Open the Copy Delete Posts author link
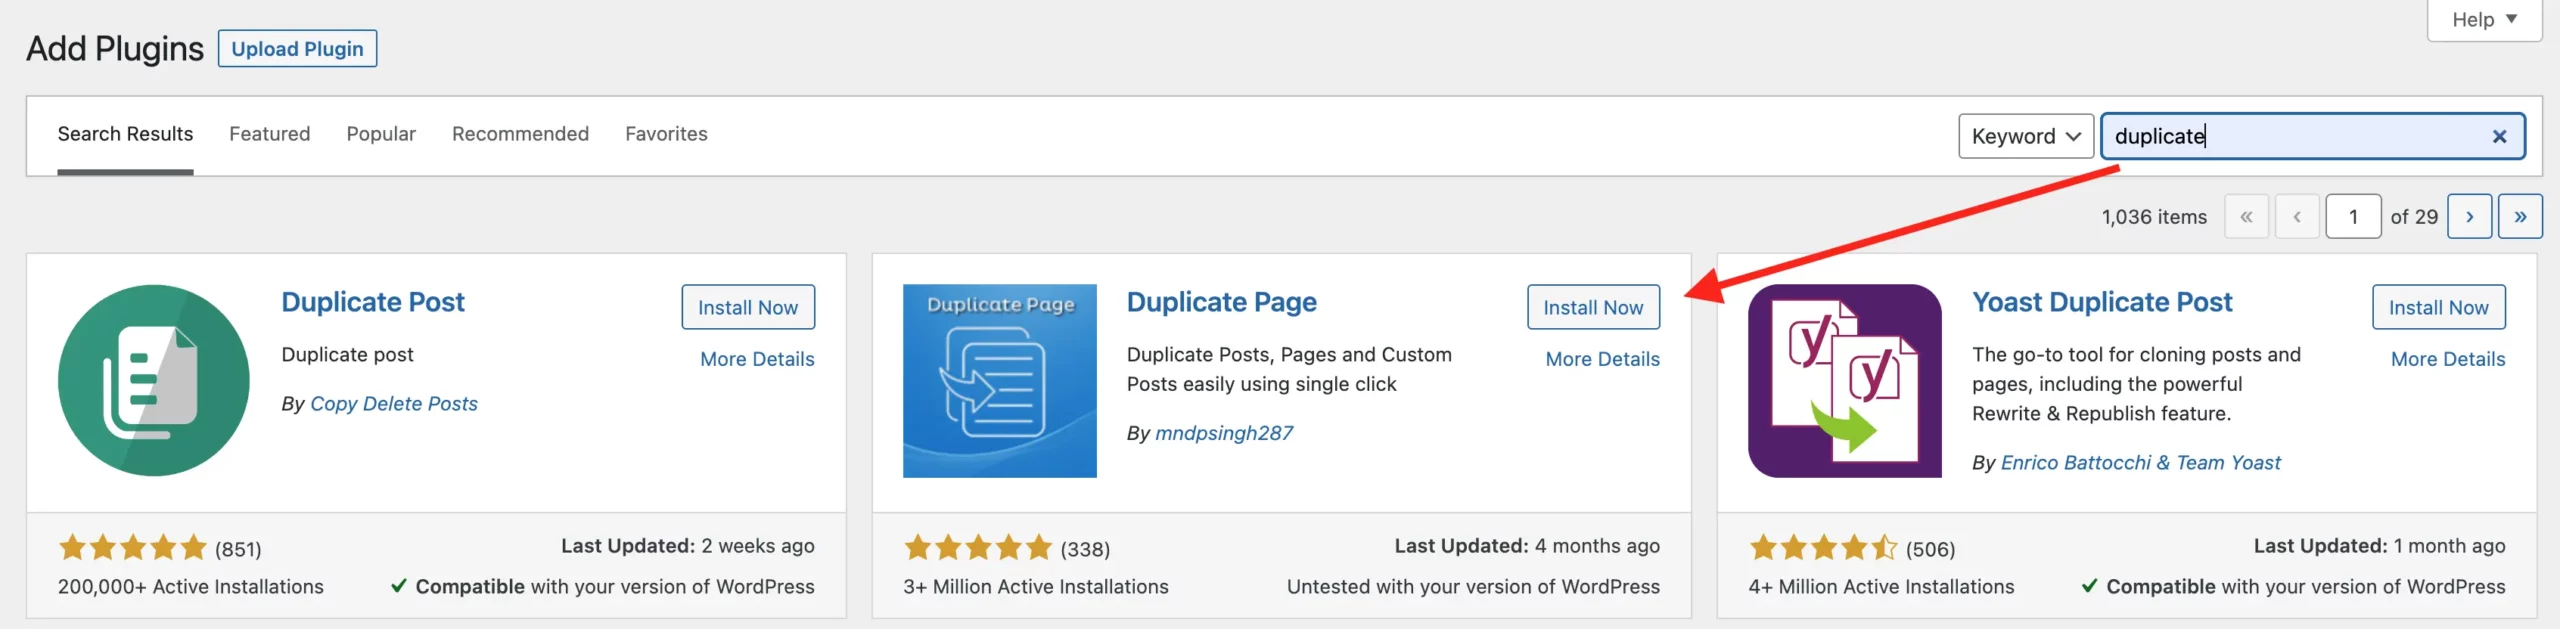This screenshot has width=2560, height=629. 394,404
